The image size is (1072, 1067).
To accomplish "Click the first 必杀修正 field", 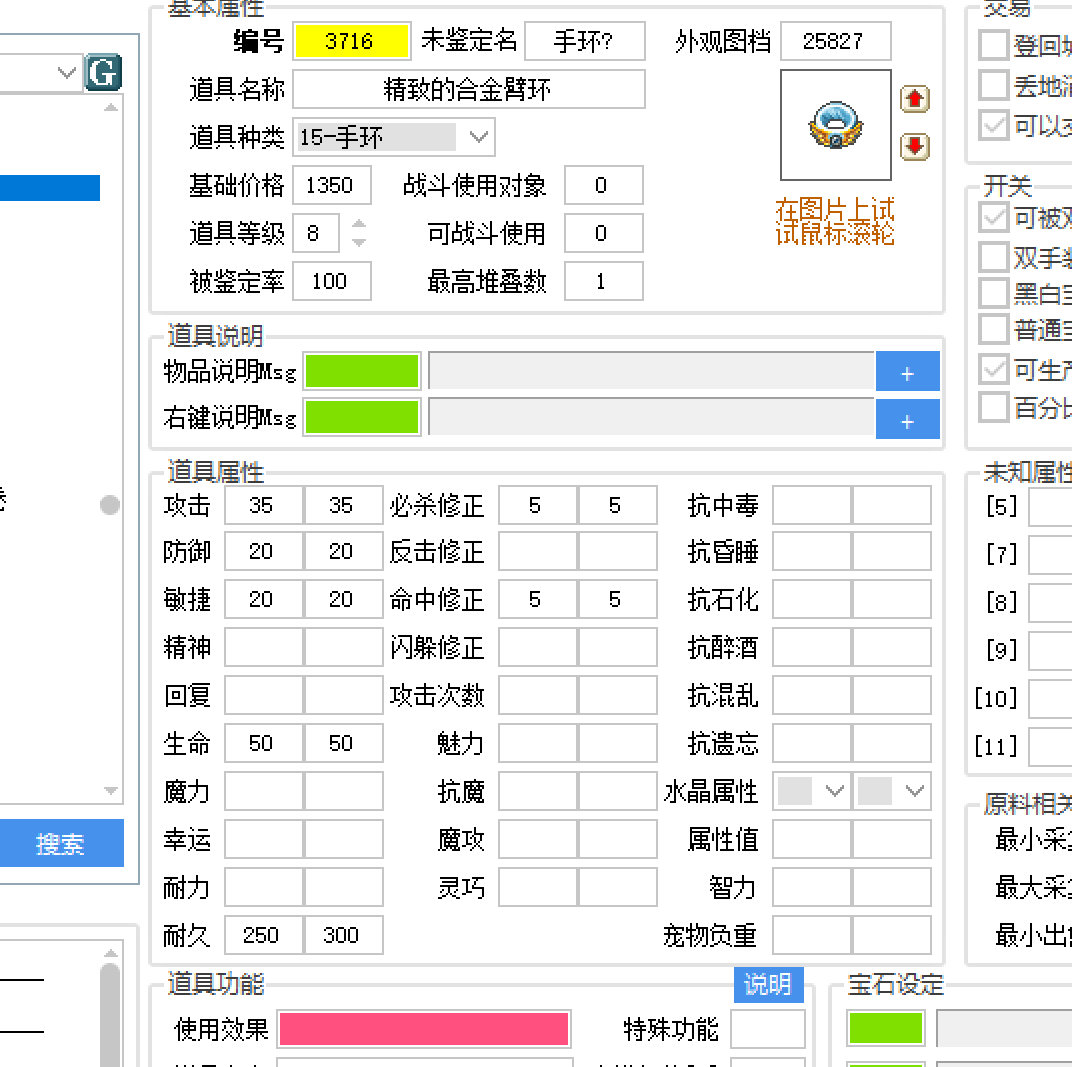I will pyautogui.click(x=537, y=505).
